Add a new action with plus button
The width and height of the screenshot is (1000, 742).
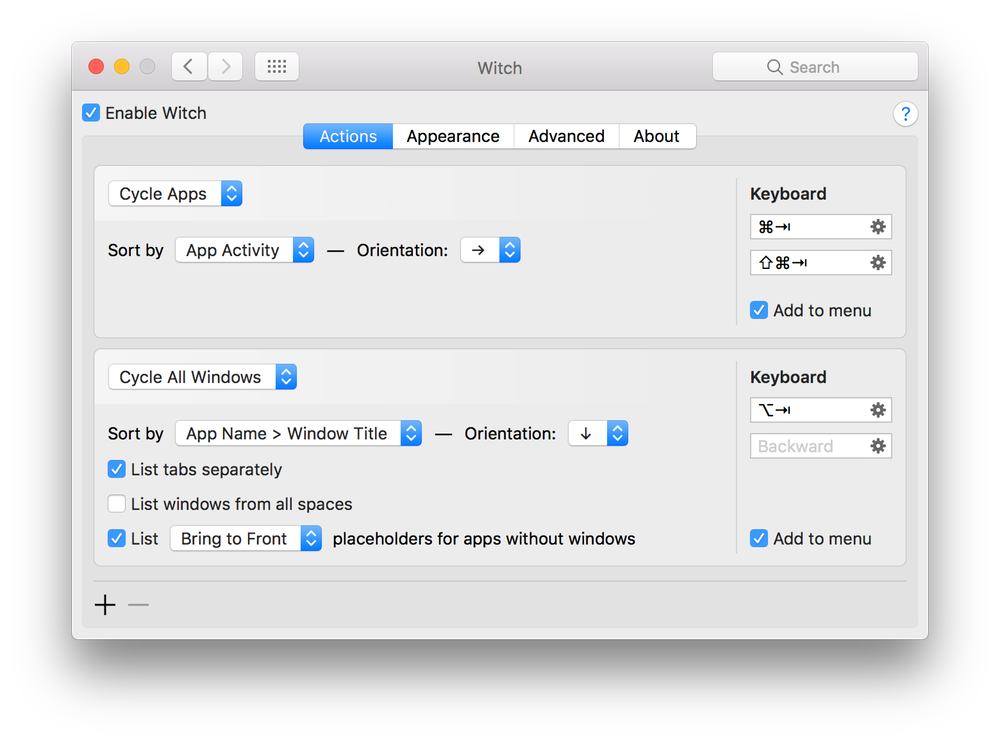(105, 605)
